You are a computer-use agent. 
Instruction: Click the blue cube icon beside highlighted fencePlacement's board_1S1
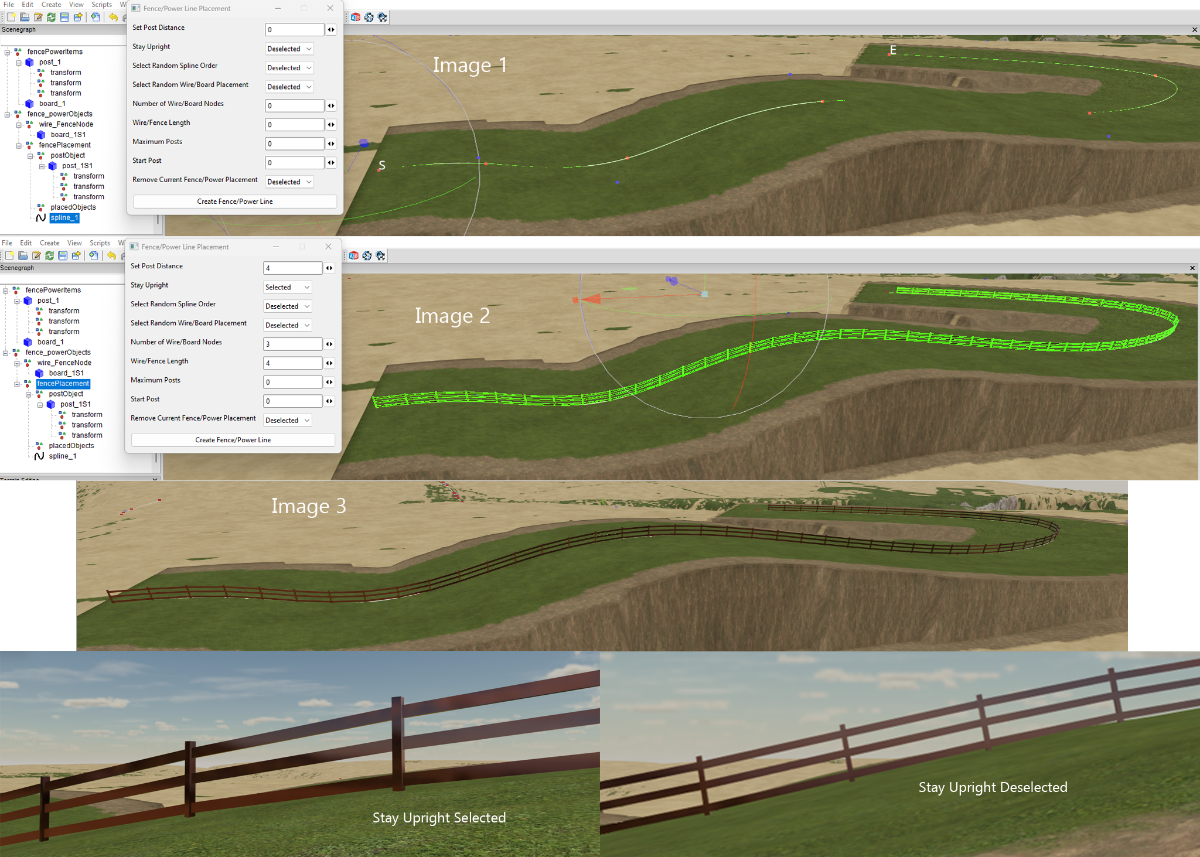click(x=41, y=373)
